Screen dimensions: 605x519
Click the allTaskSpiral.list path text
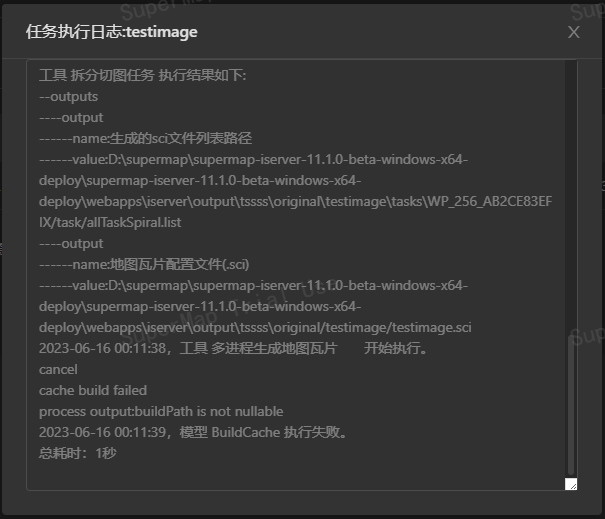110,222
